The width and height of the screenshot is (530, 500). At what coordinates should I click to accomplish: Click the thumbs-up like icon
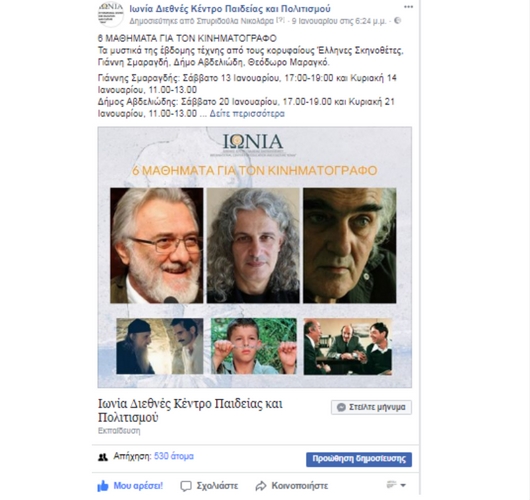(x=103, y=486)
